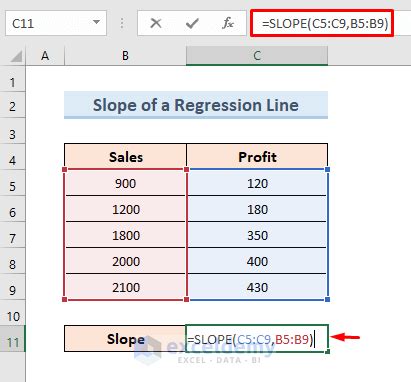Select Profit cell with value 120
The width and height of the screenshot is (411, 382).
pyautogui.click(x=257, y=183)
